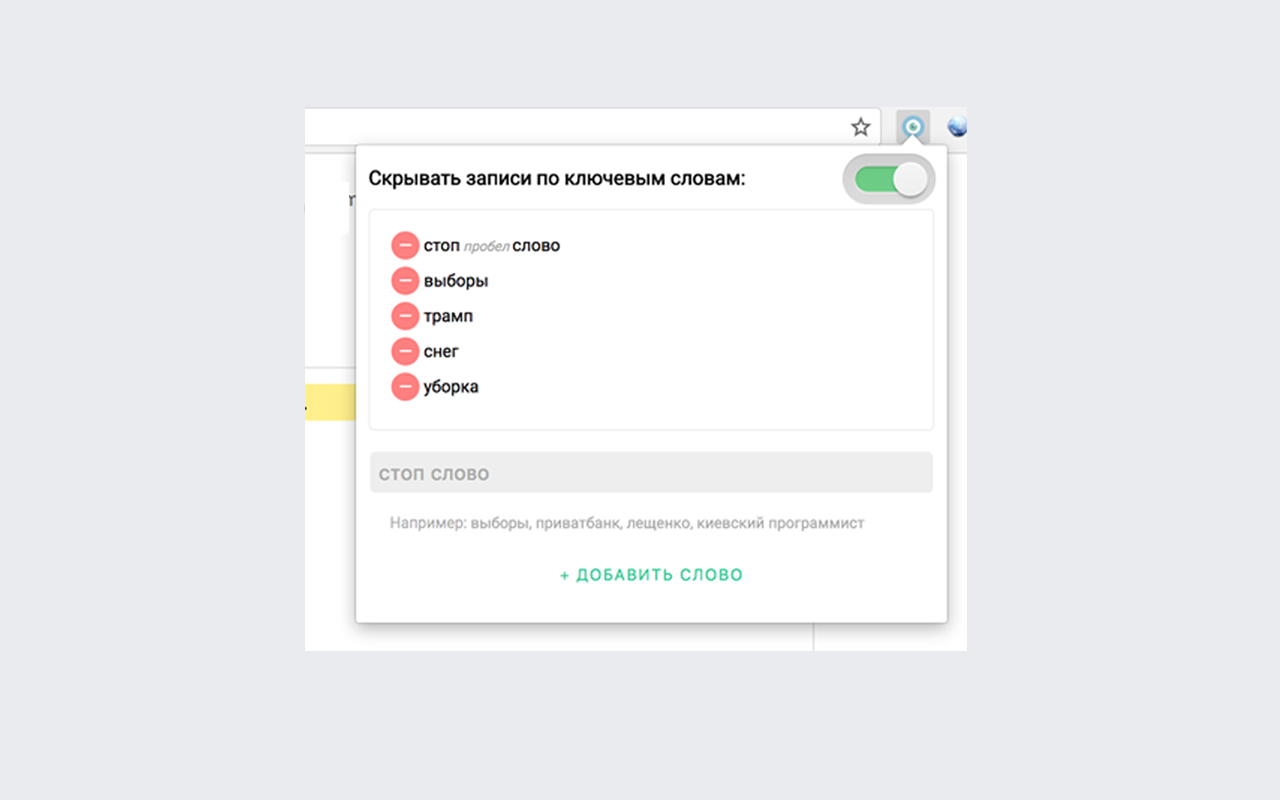Viewport: 1280px width, 800px height.
Task: Remove "уборка" from the keyword list
Action: coord(405,386)
